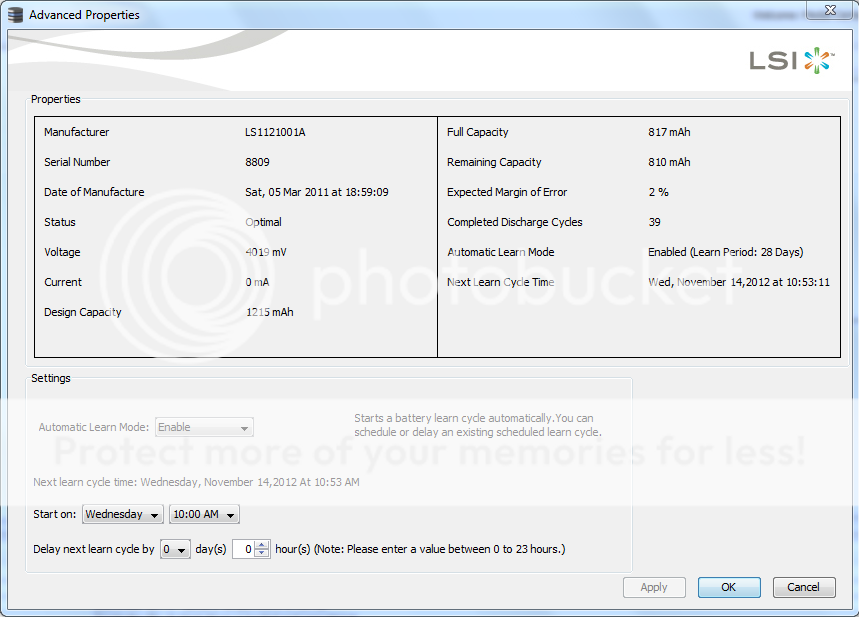859x617 pixels.
Task: Select the Manufacturer value LS1121001A
Action: (275, 132)
